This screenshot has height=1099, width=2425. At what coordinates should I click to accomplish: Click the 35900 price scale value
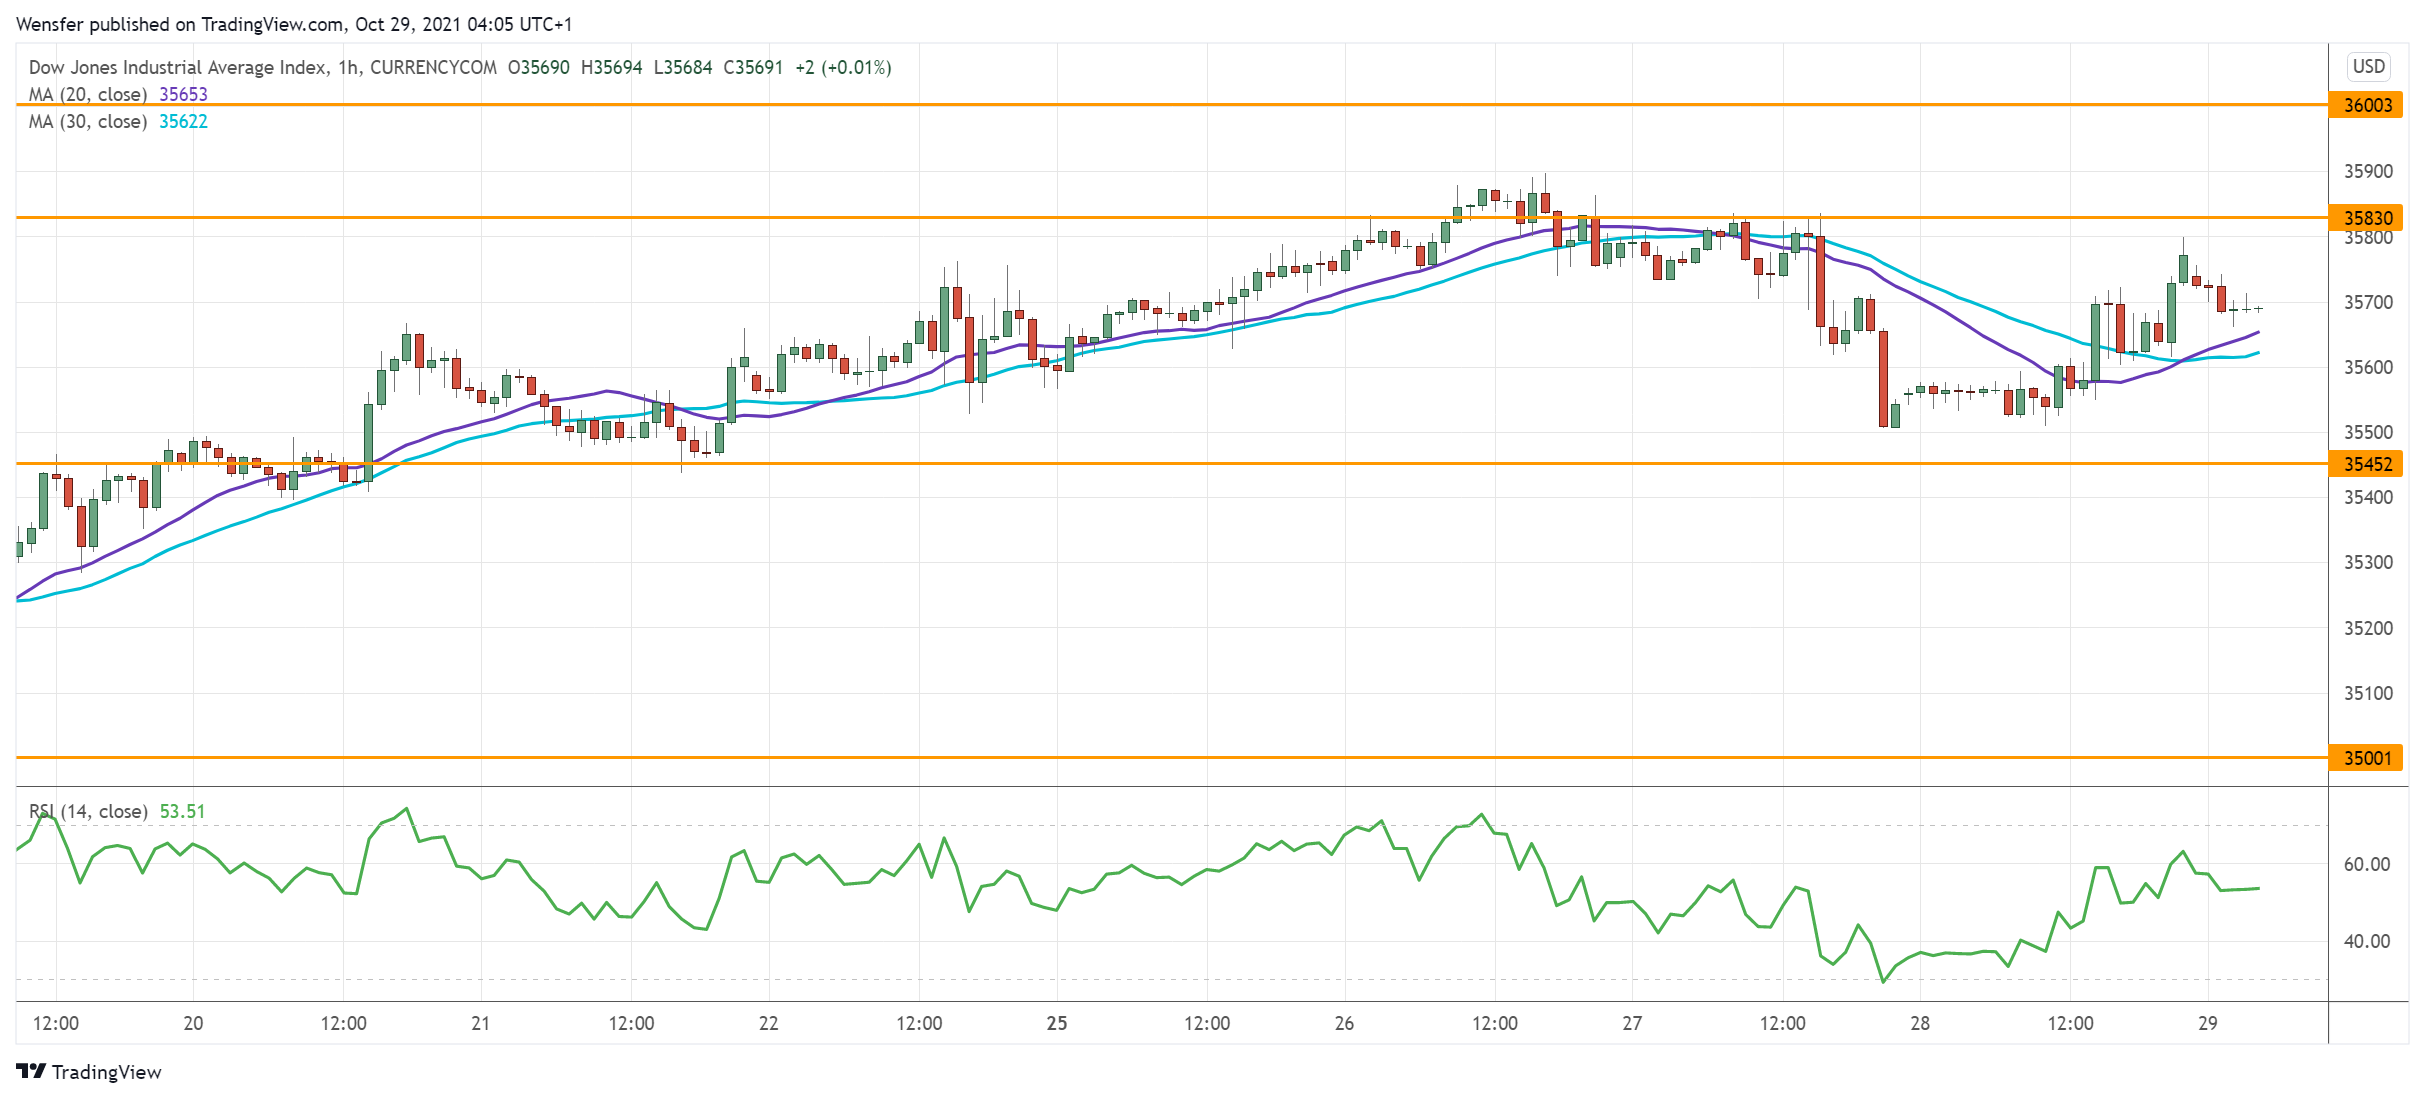(2368, 171)
